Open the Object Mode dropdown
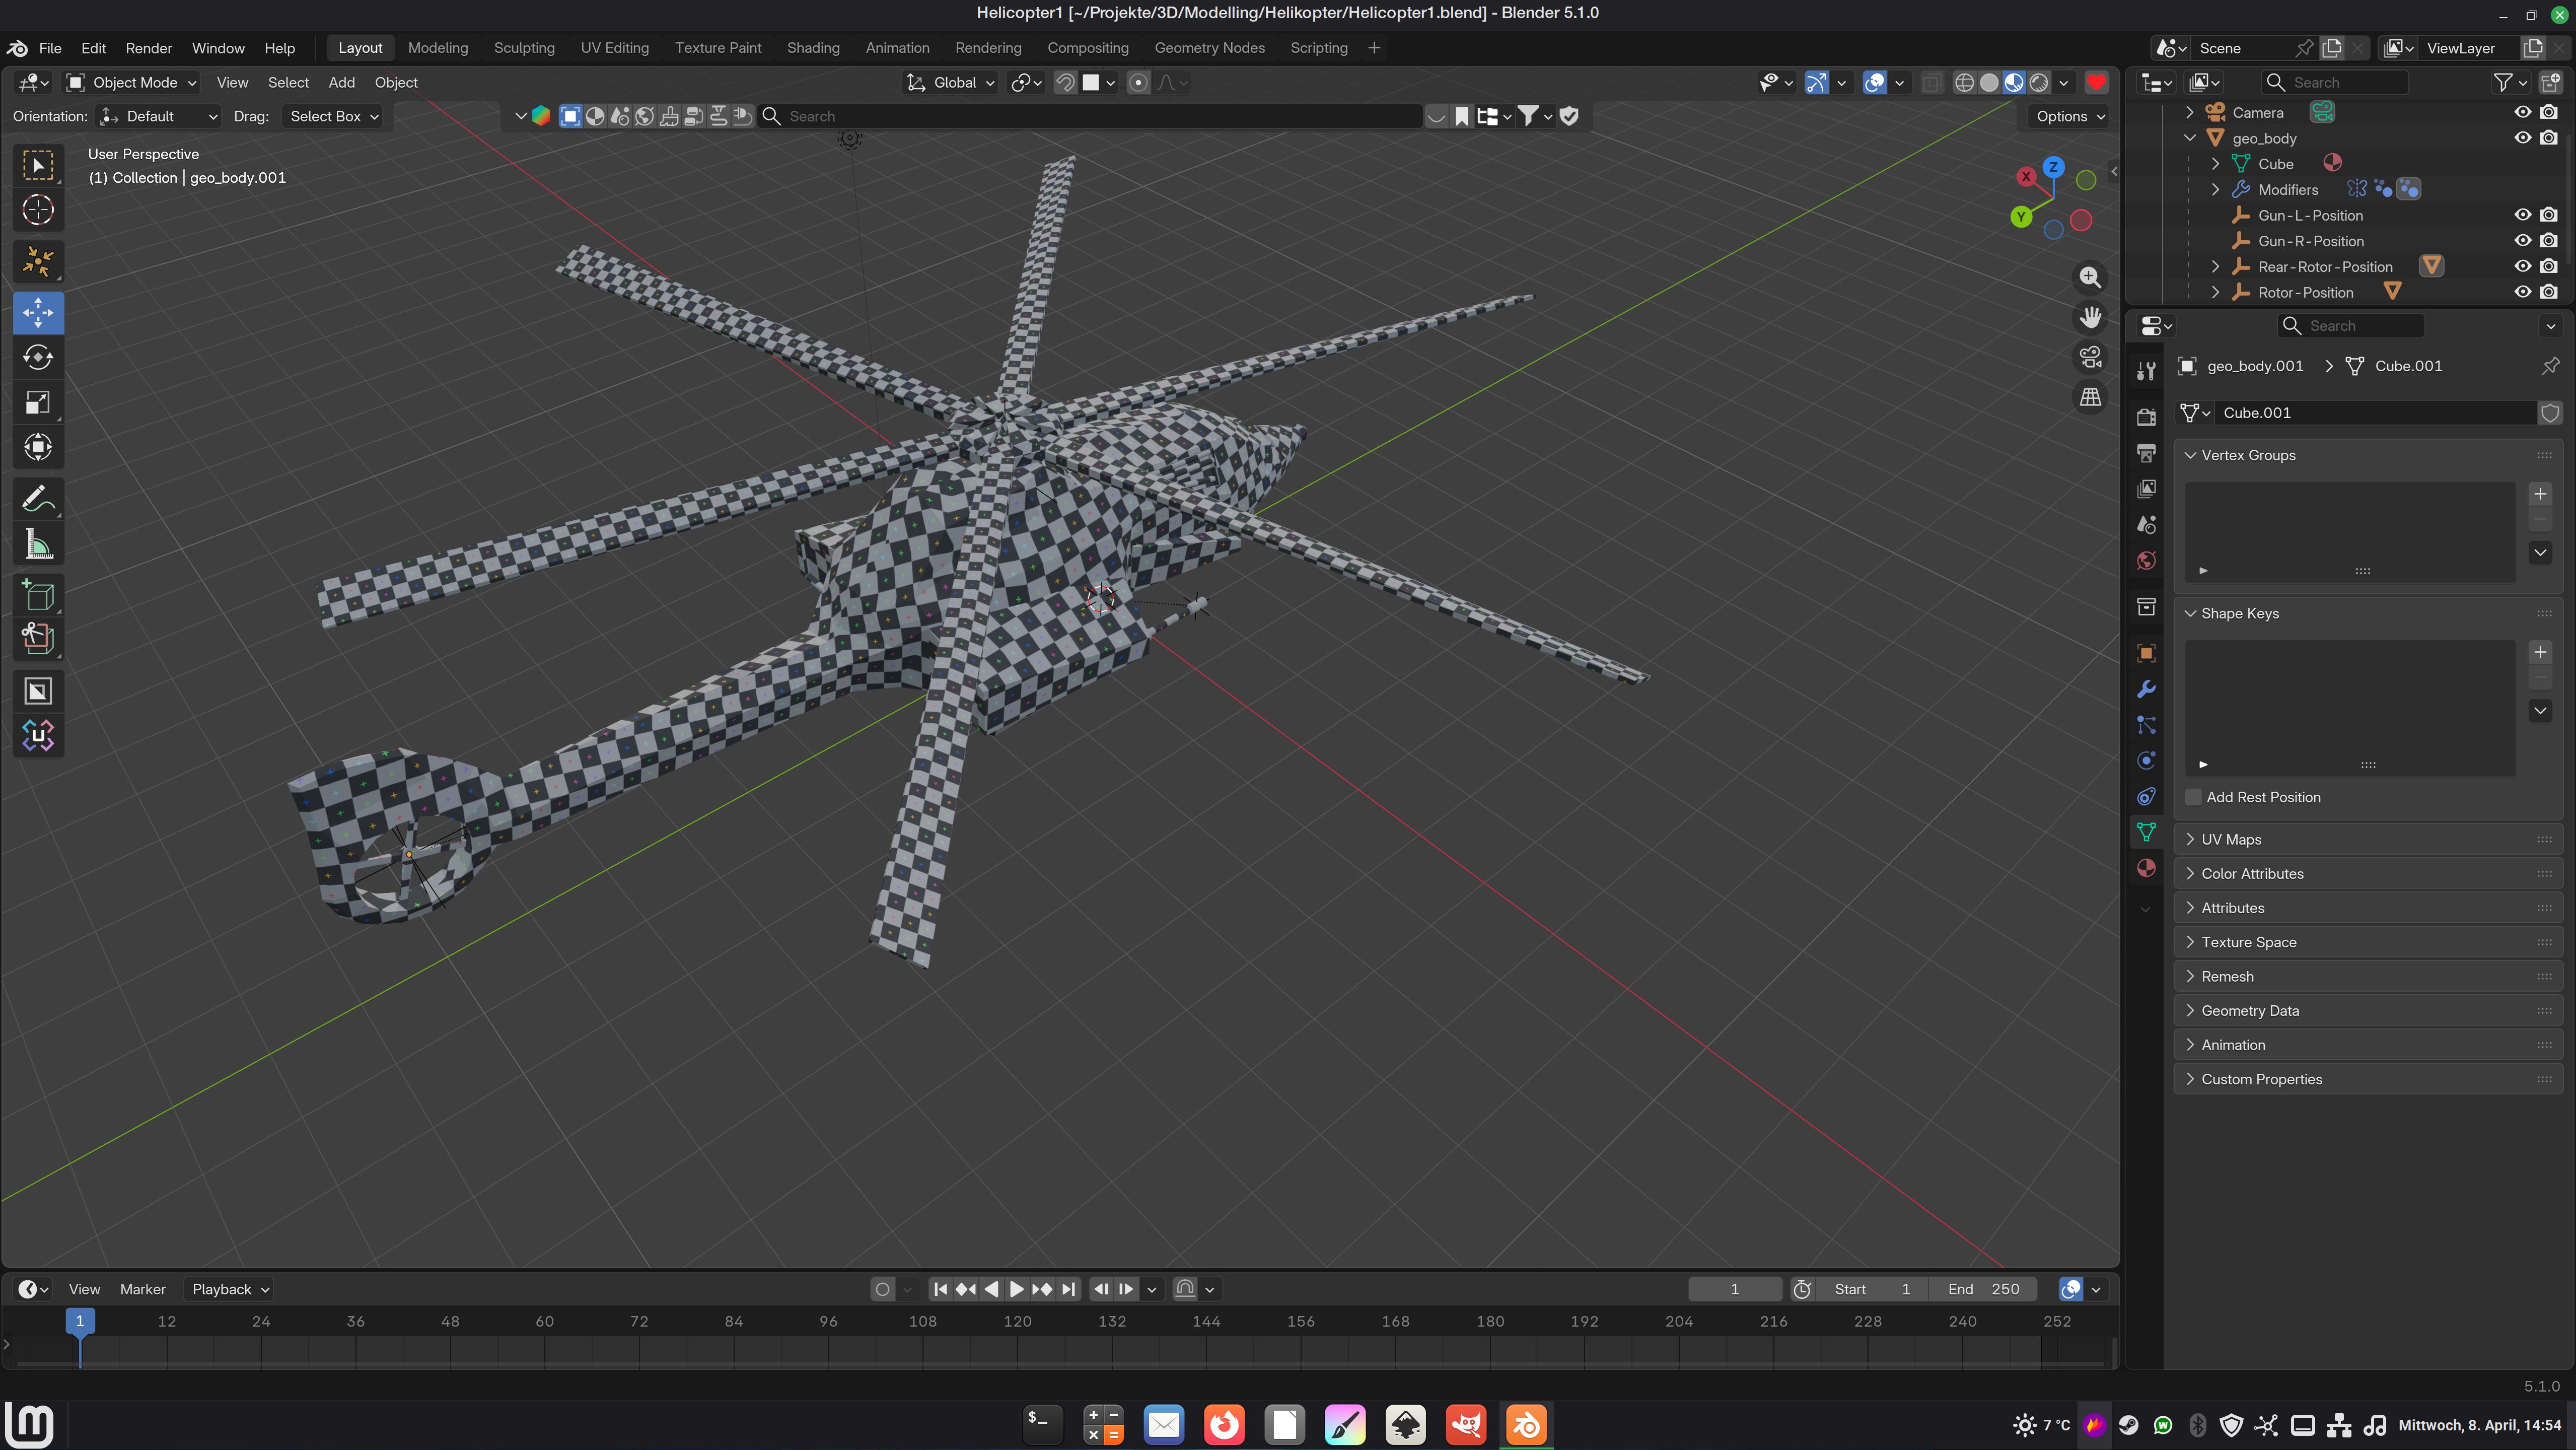The width and height of the screenshot is (2576, 1450). tap(132, 83)
